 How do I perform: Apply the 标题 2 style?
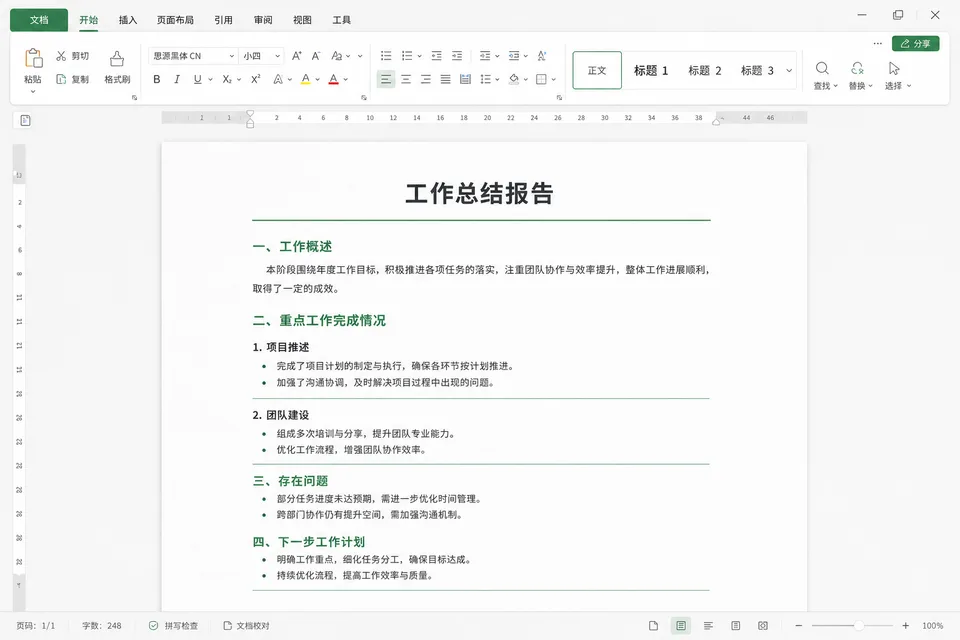(705, 70)
